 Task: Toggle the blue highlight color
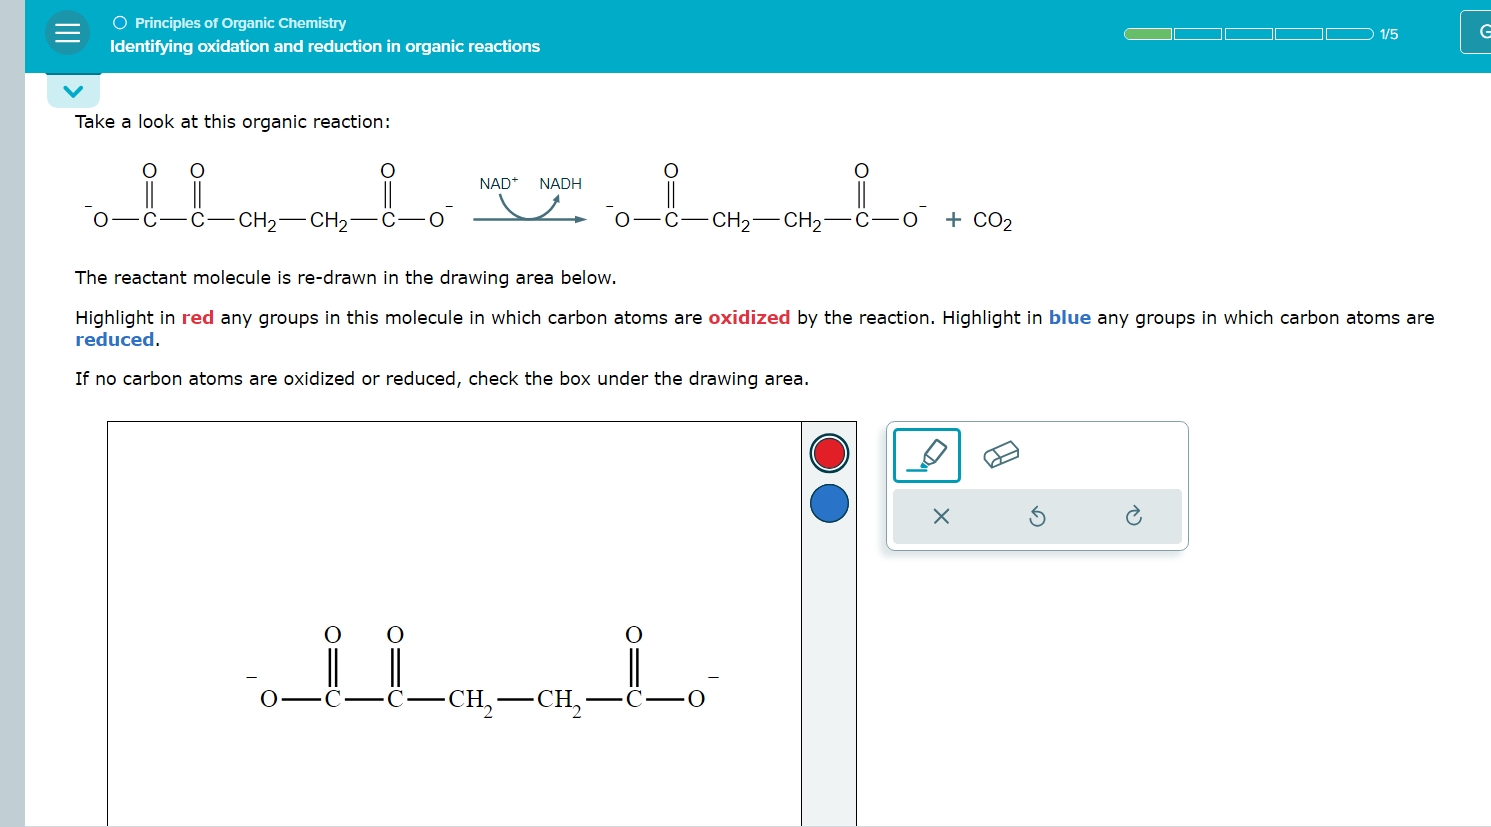tap(828, 504)
